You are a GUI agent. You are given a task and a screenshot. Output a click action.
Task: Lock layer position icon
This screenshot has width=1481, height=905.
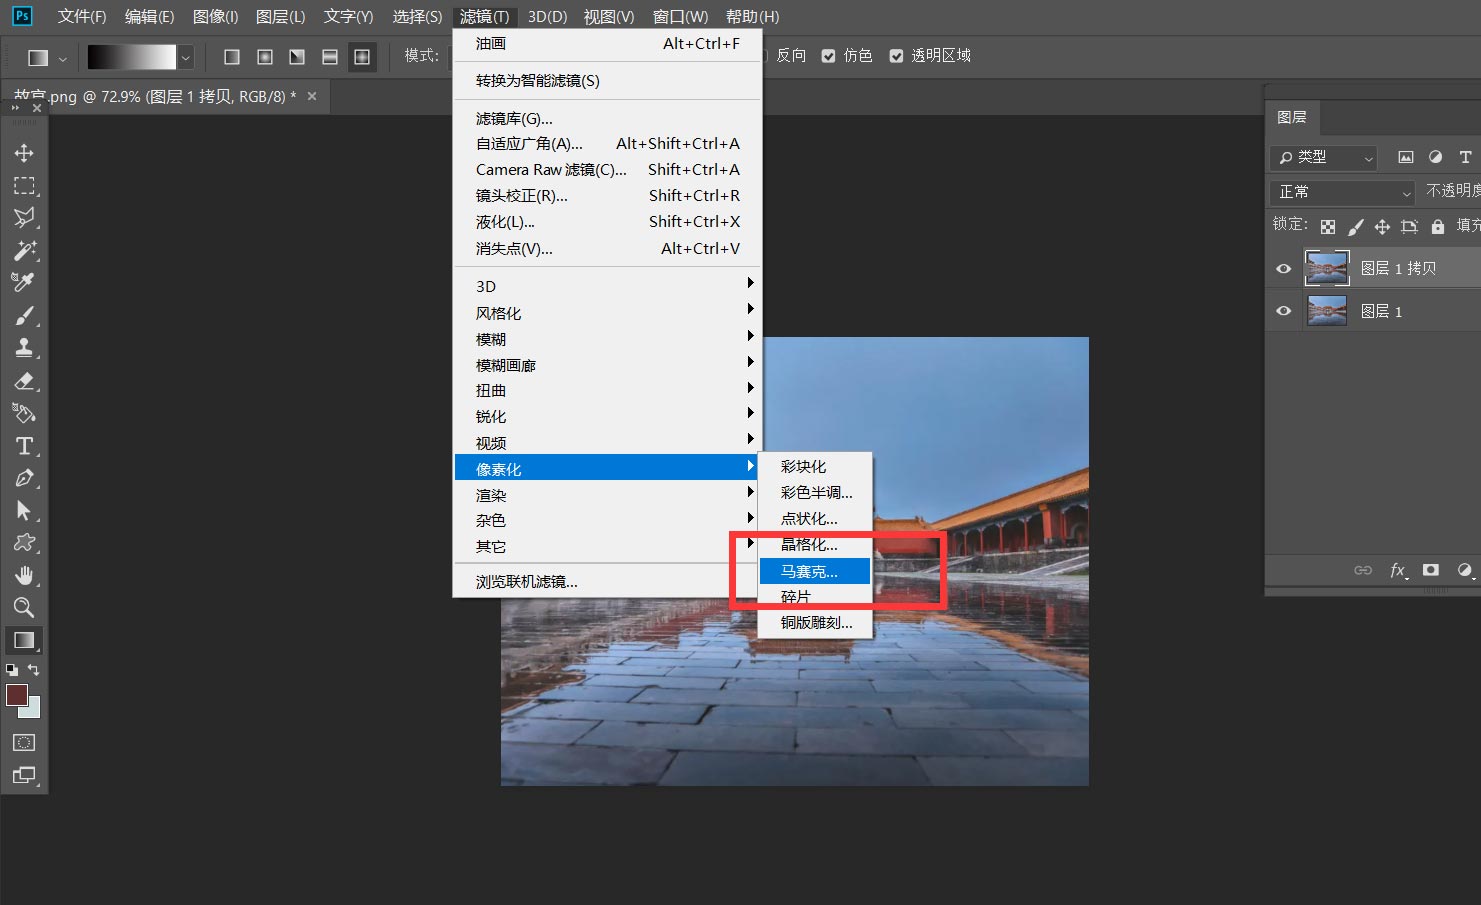pyautogui.click(x=1382, y=227)
